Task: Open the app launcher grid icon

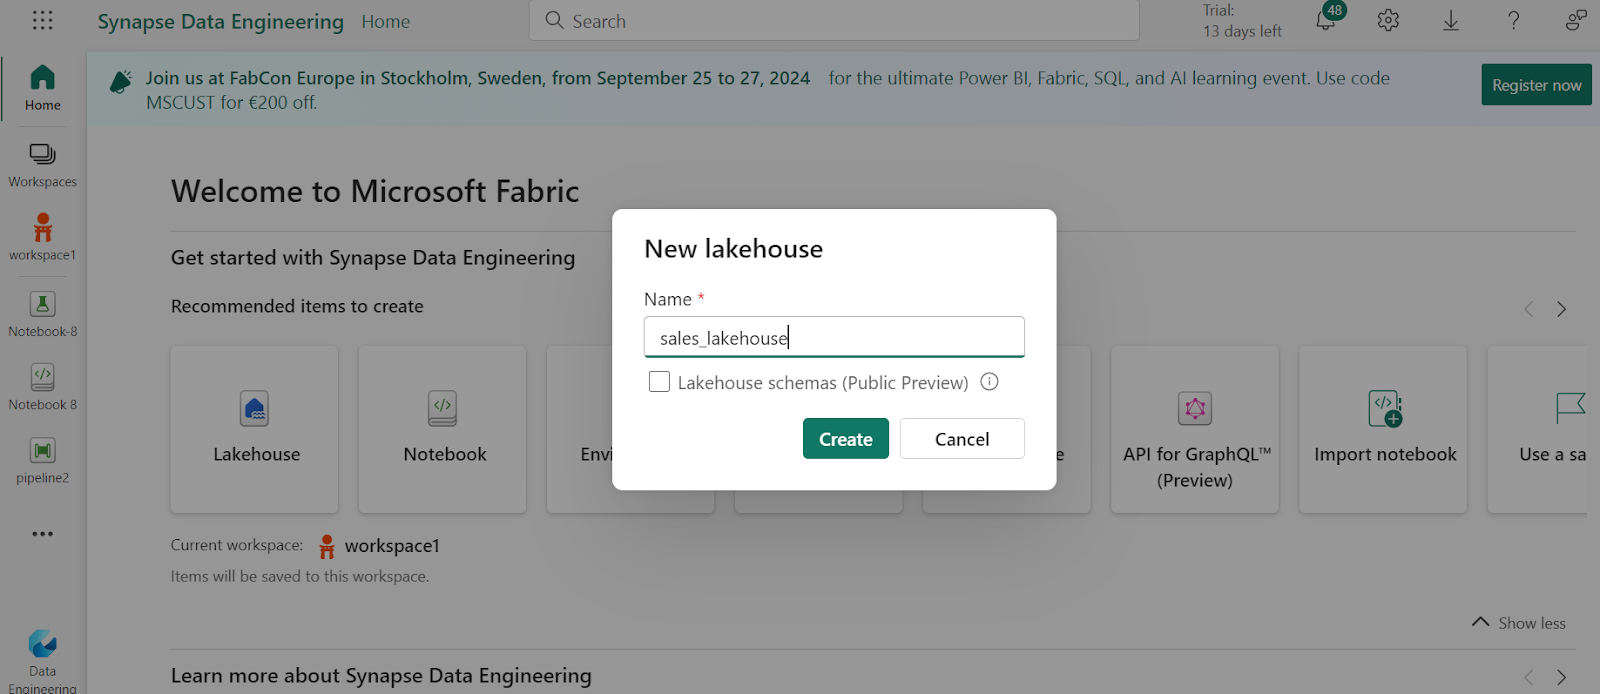Action: [42, 20]
